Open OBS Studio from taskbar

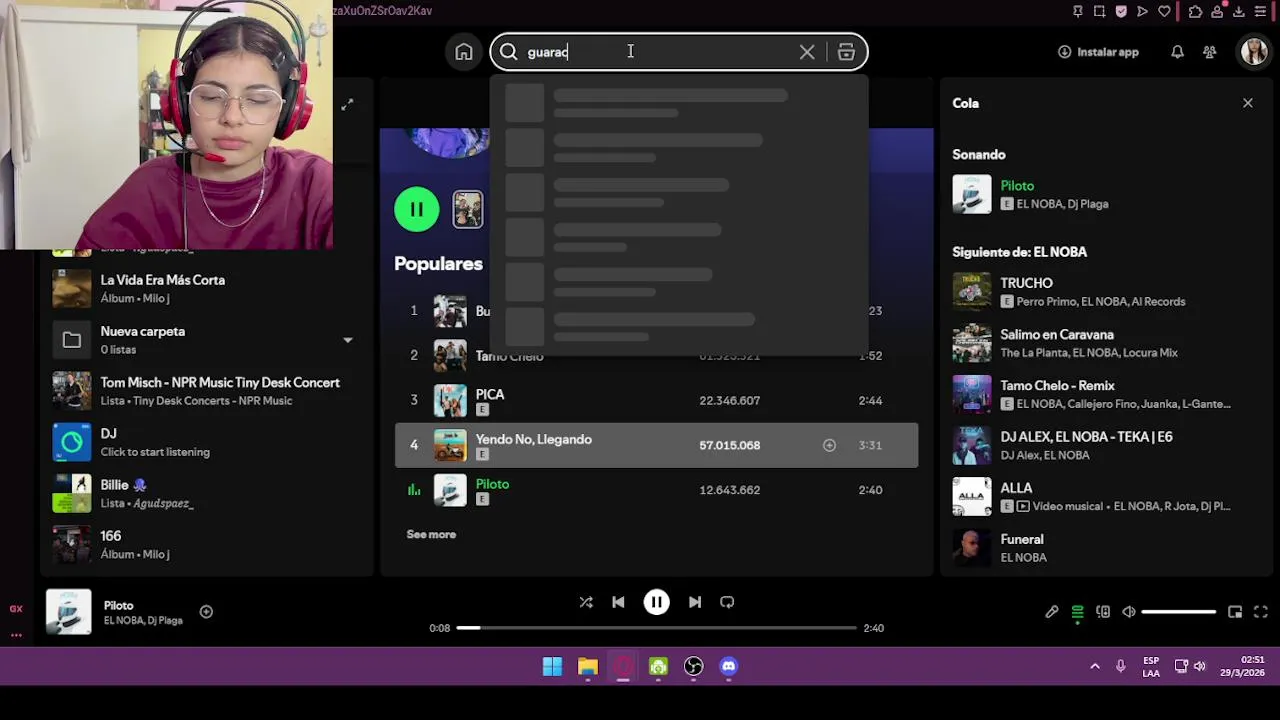693,666
